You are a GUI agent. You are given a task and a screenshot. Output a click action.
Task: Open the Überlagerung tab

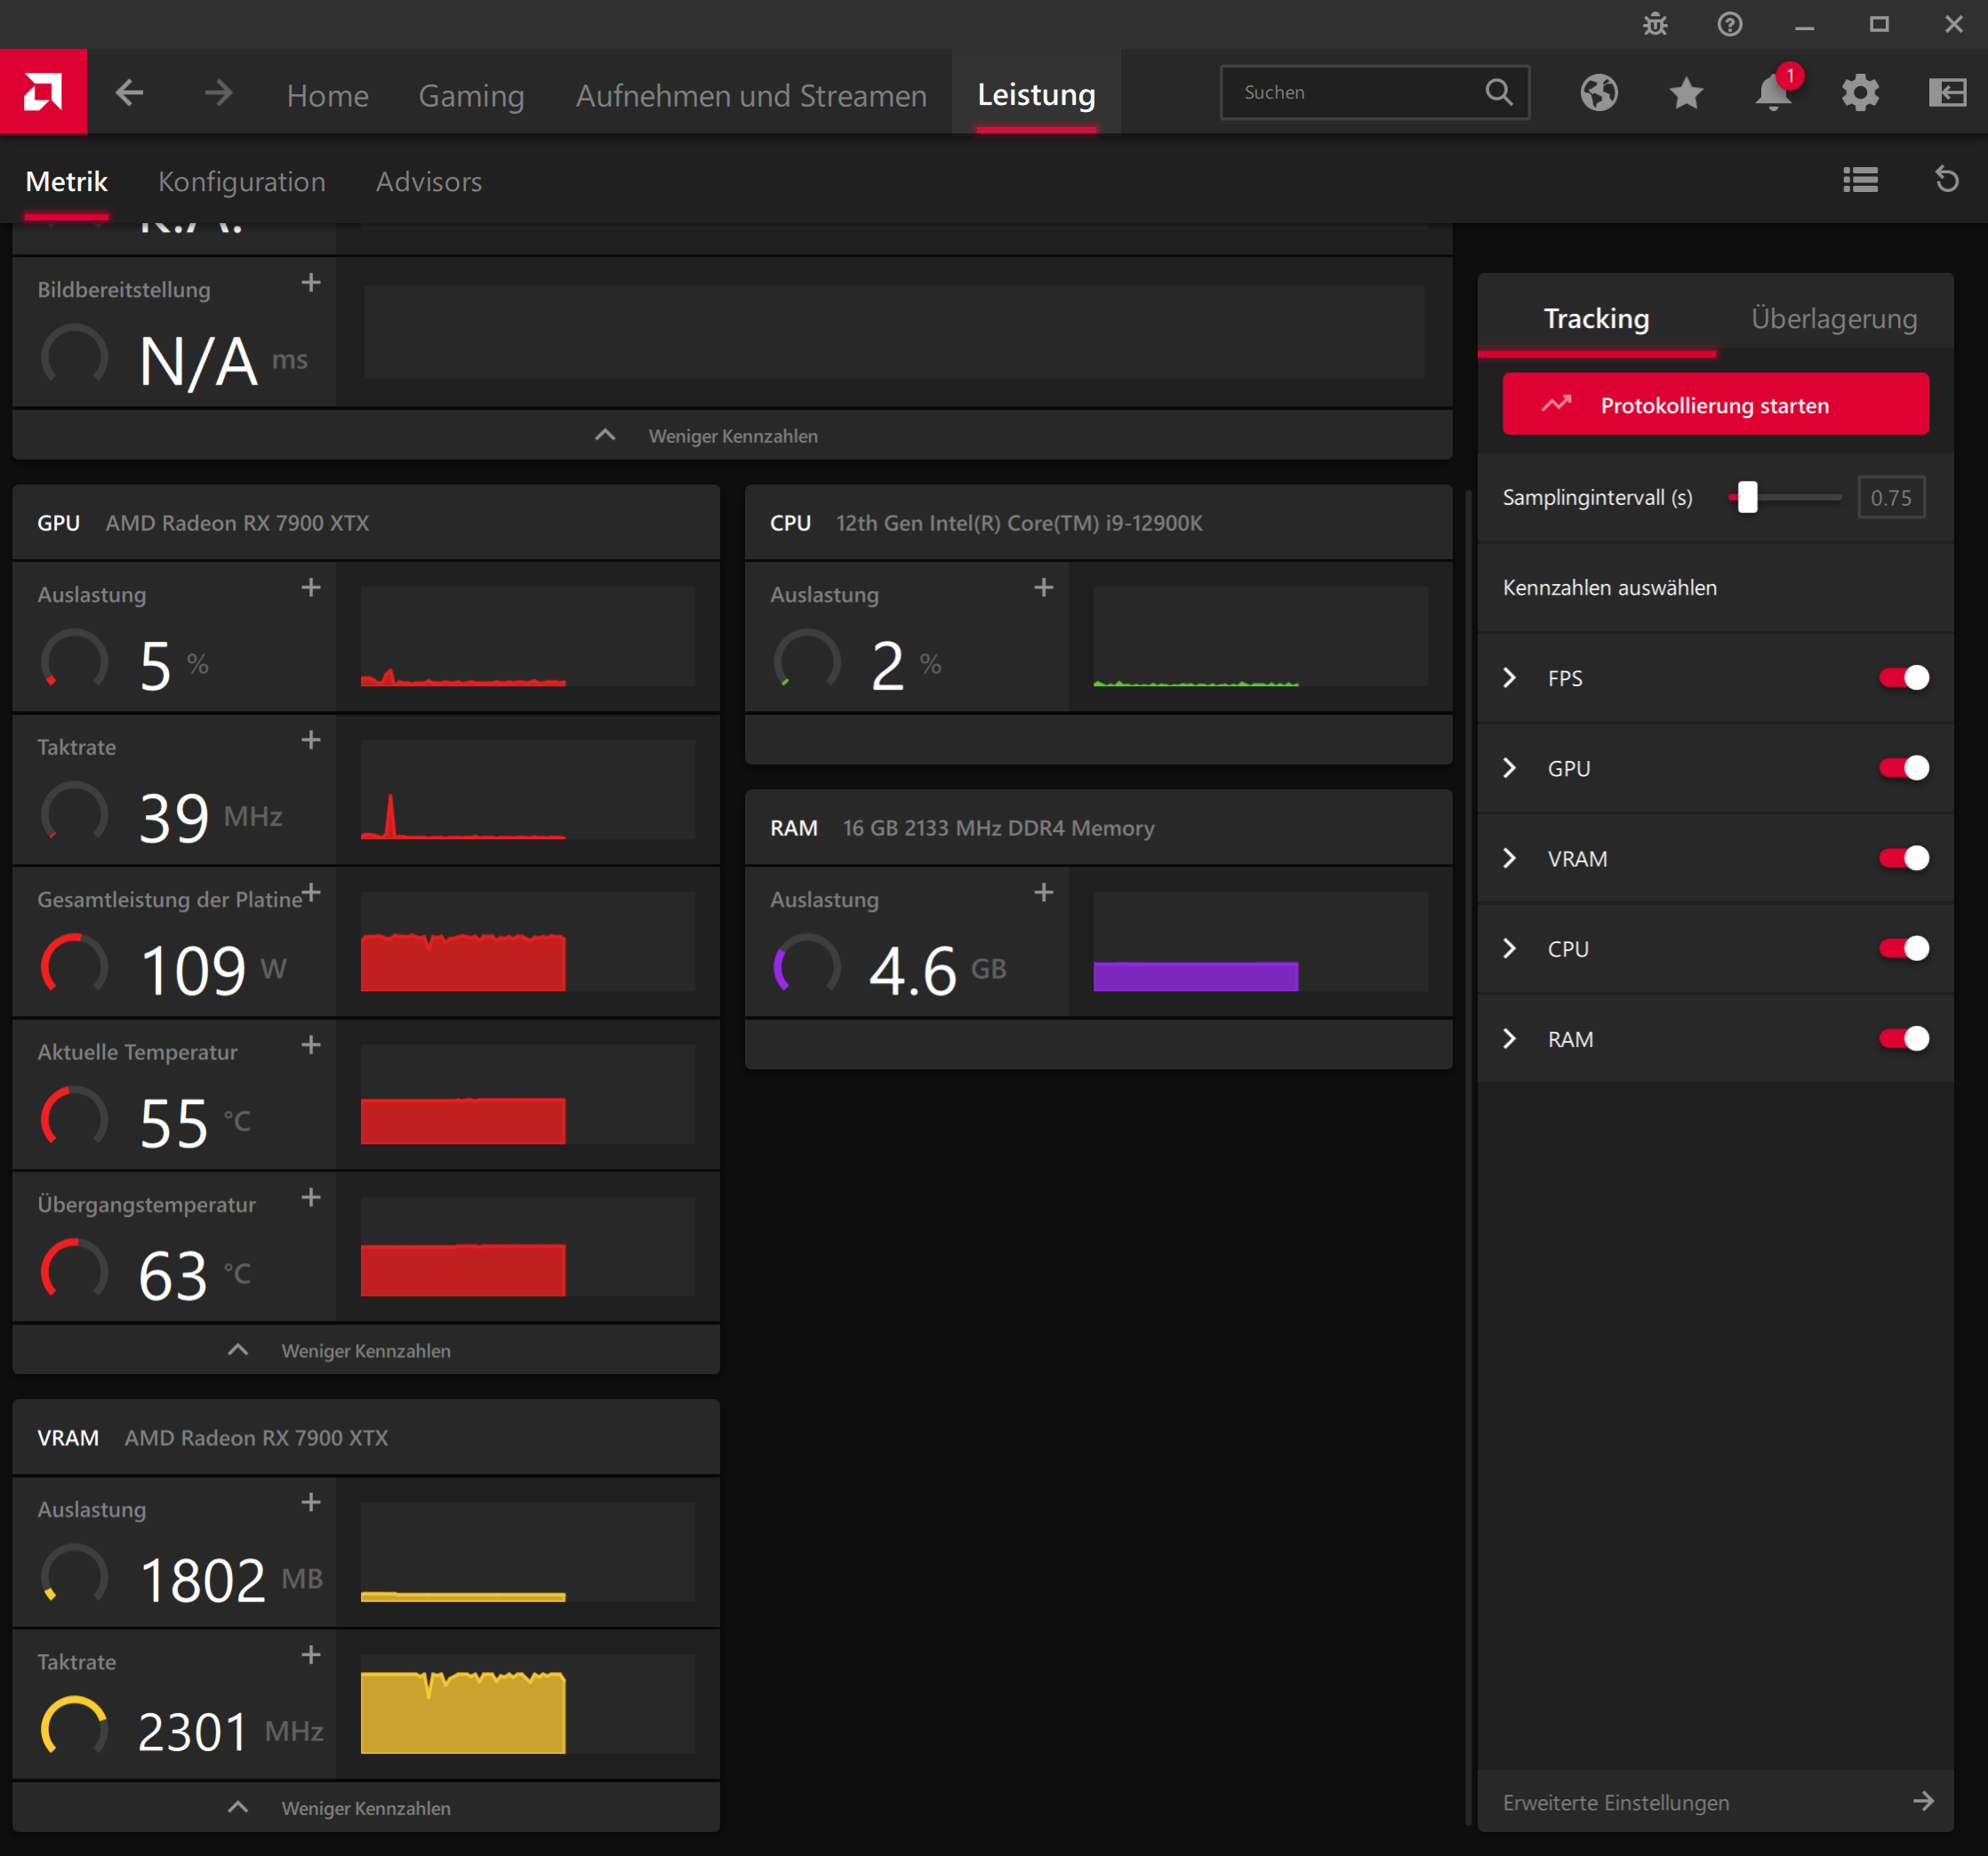[1833, 318]
